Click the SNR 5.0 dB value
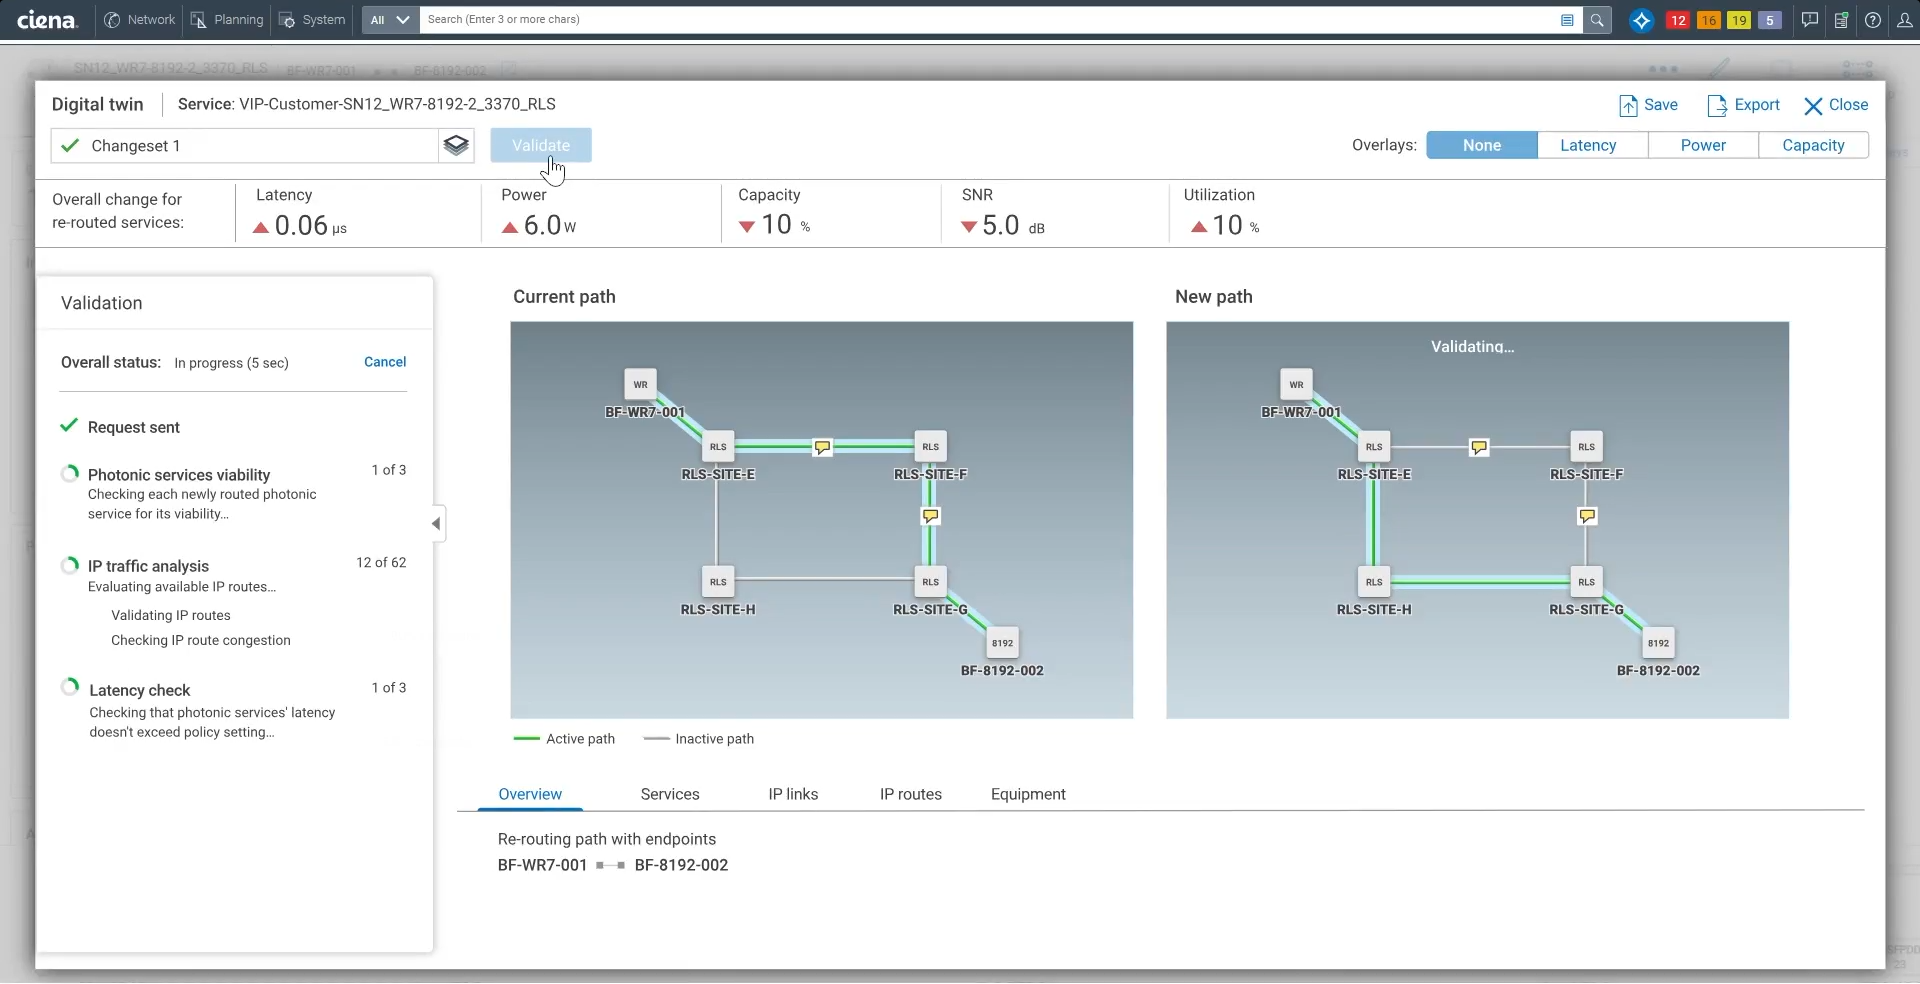This screenshot has width=1920, height=984. (x=1012, y=226)
